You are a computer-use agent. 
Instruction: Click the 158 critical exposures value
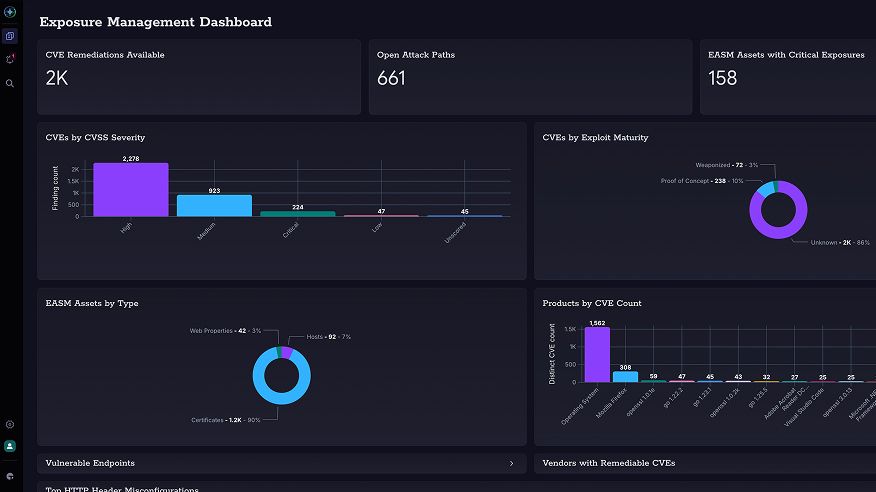point(722,78)
